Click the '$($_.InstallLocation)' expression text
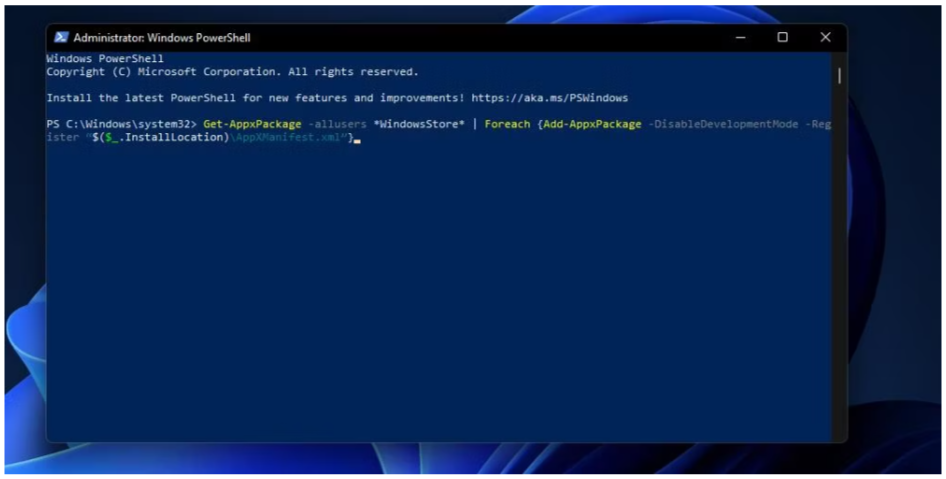Image resolution: width=946 pixels, height=479 pixels. [x=161, y=138]
